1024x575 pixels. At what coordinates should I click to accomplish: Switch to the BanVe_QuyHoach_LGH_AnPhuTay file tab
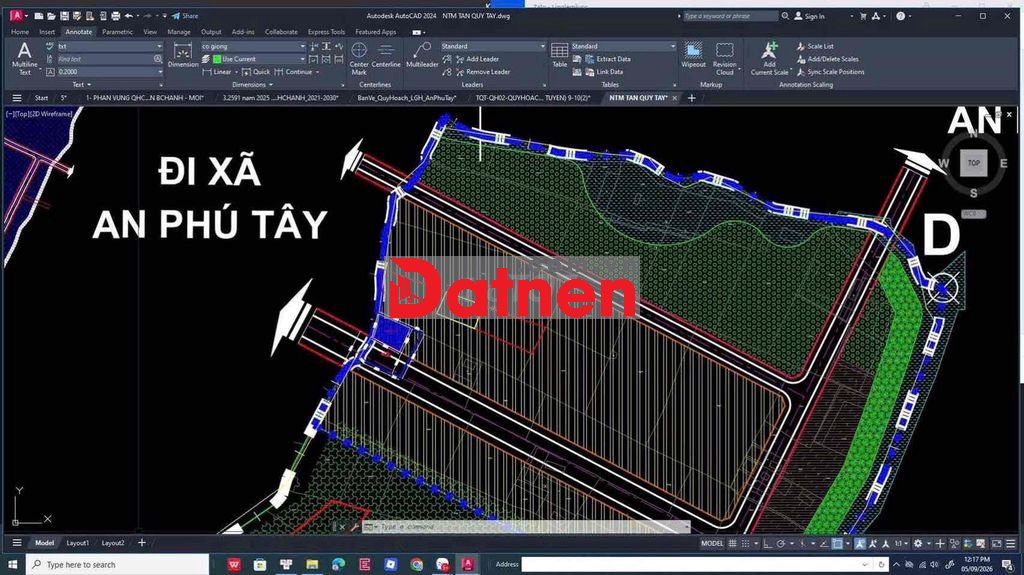pos(406,97)
